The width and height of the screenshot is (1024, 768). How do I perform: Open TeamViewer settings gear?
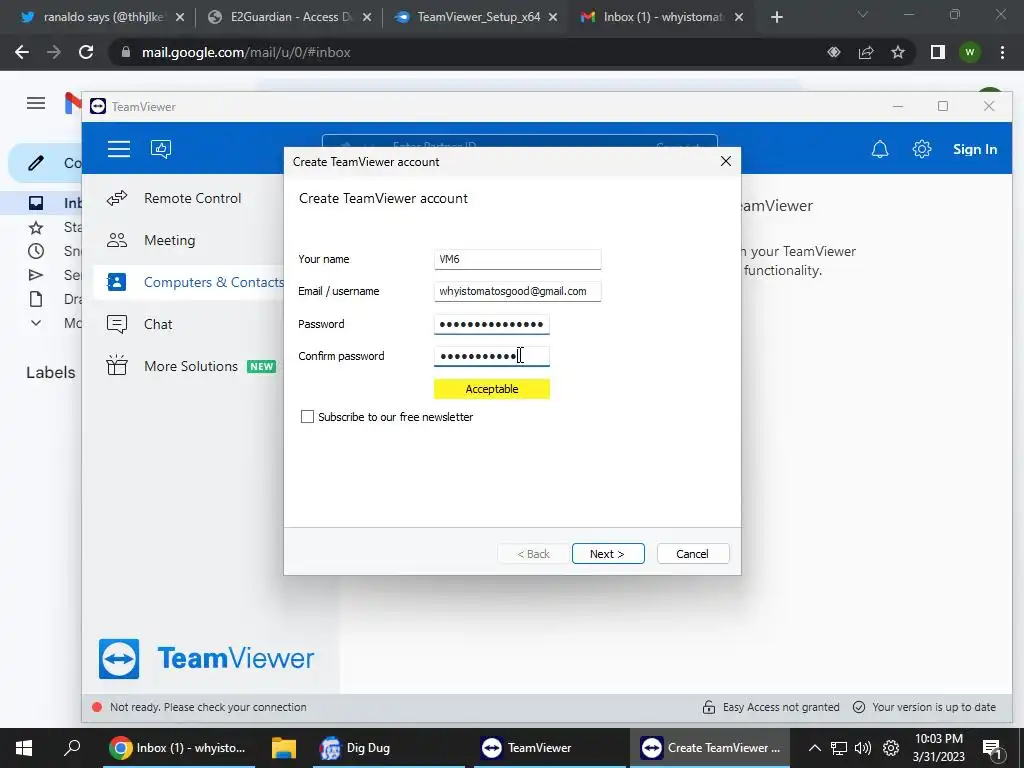921,149
